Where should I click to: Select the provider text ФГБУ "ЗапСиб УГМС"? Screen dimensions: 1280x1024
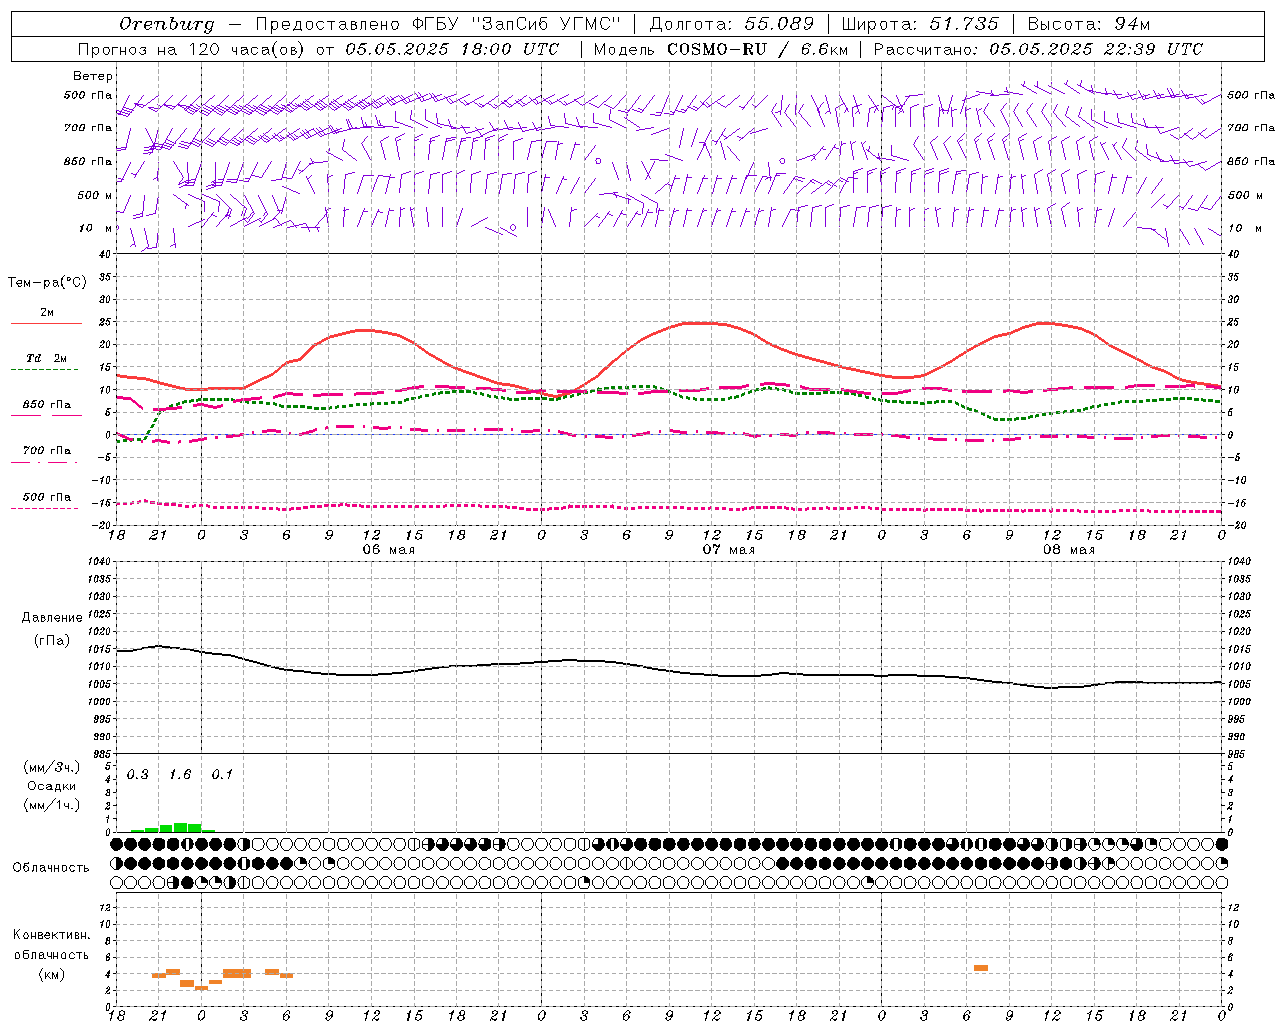coord(516,24)
